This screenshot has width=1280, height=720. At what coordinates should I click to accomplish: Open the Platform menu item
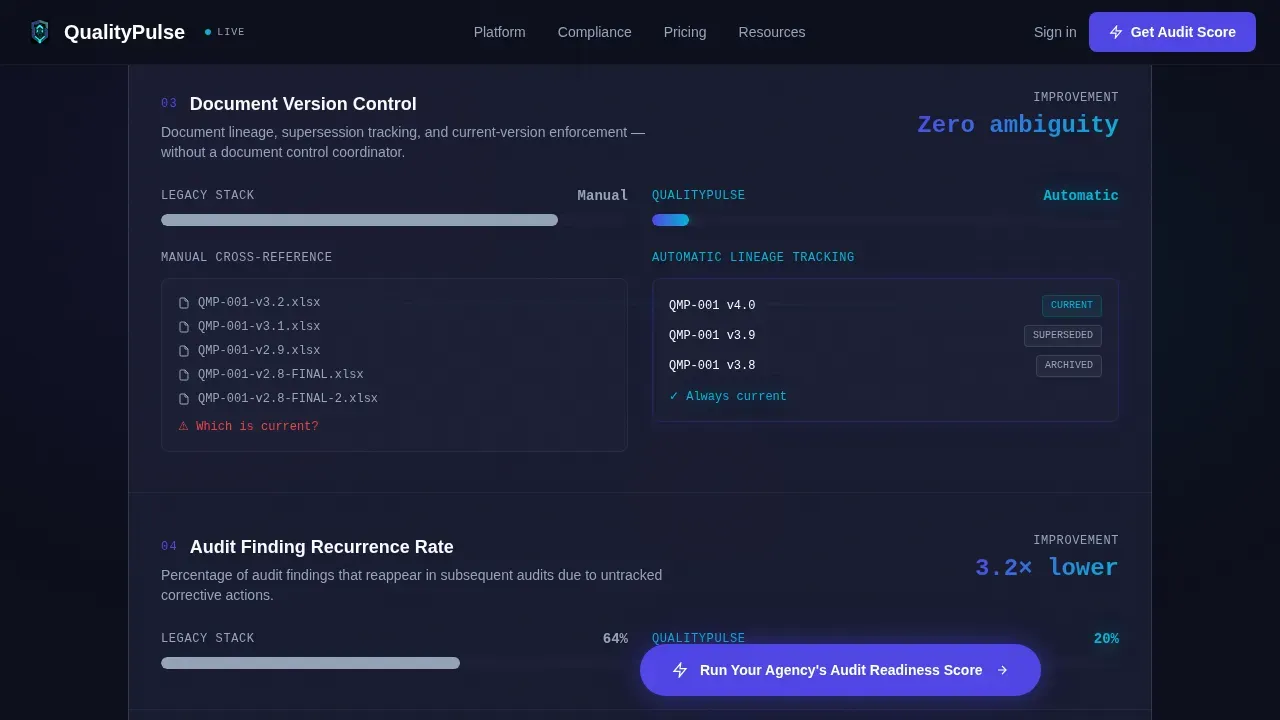pyautogui.click(x=499, y=32)
